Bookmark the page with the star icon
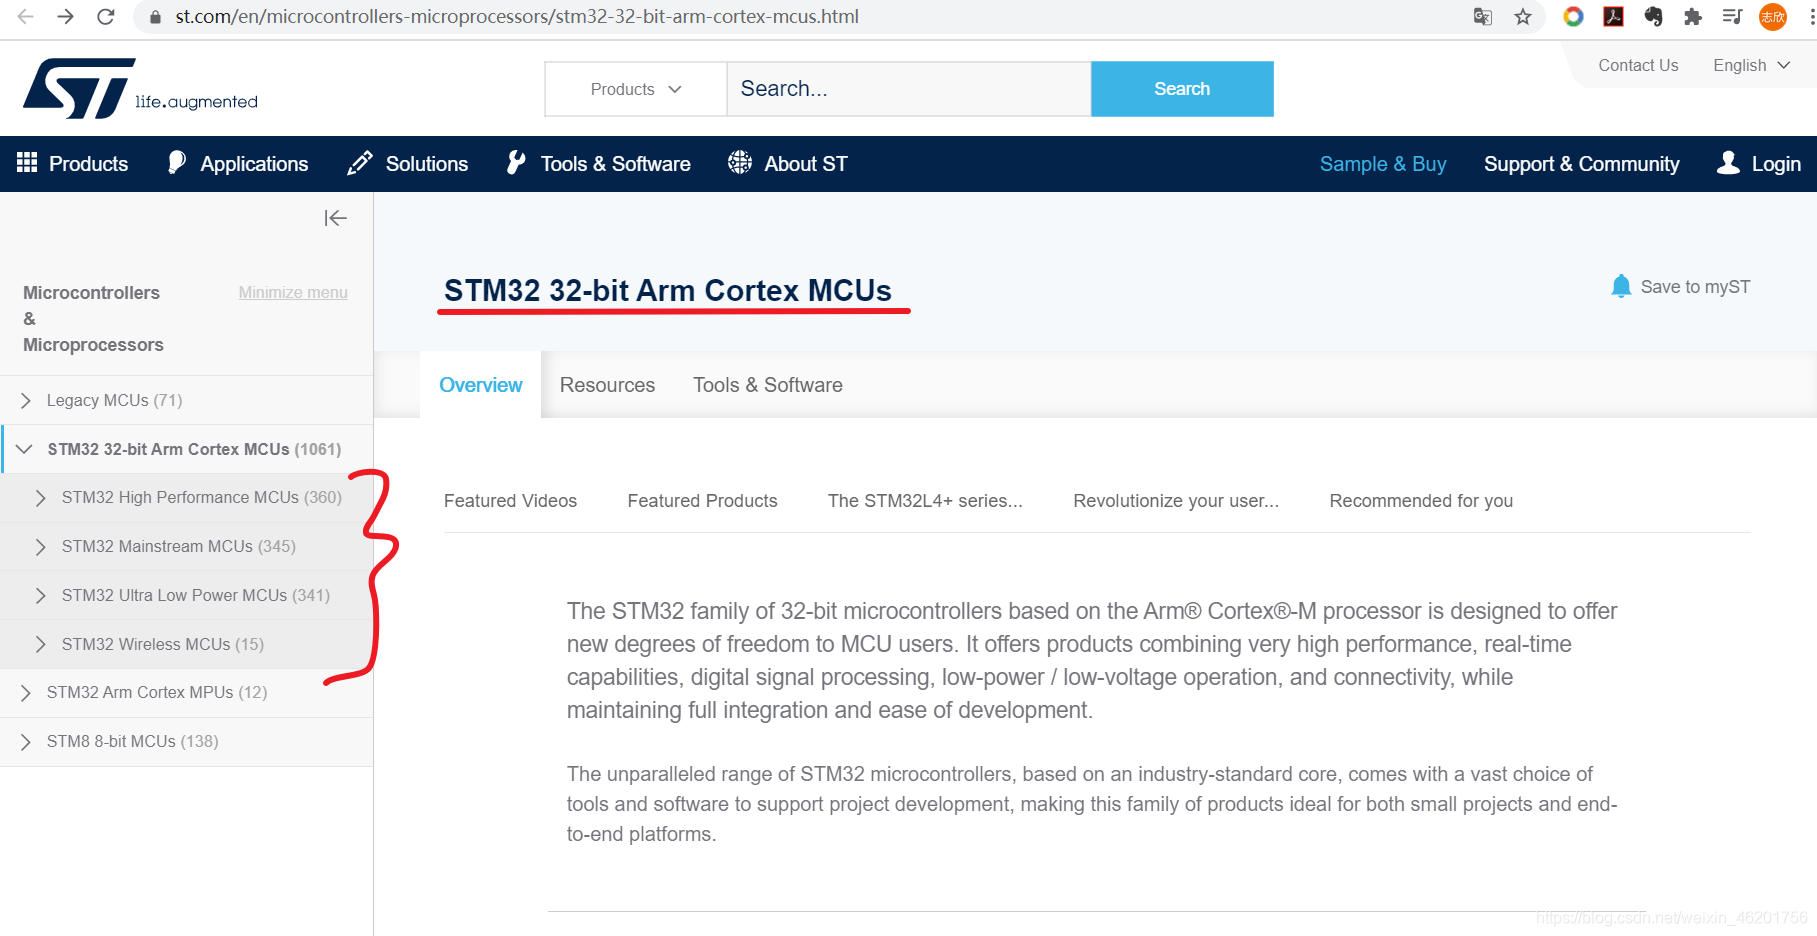This screenshot has height=936, width=1817. [x=1523, y=16]
